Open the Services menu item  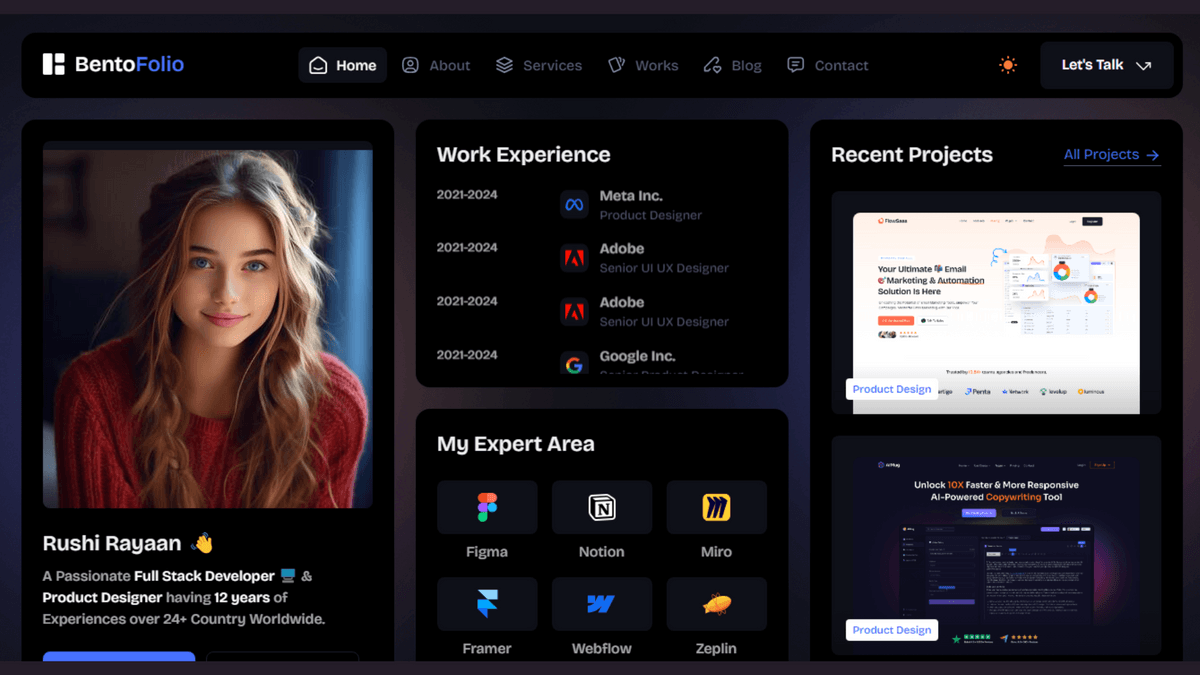[539, 65]
